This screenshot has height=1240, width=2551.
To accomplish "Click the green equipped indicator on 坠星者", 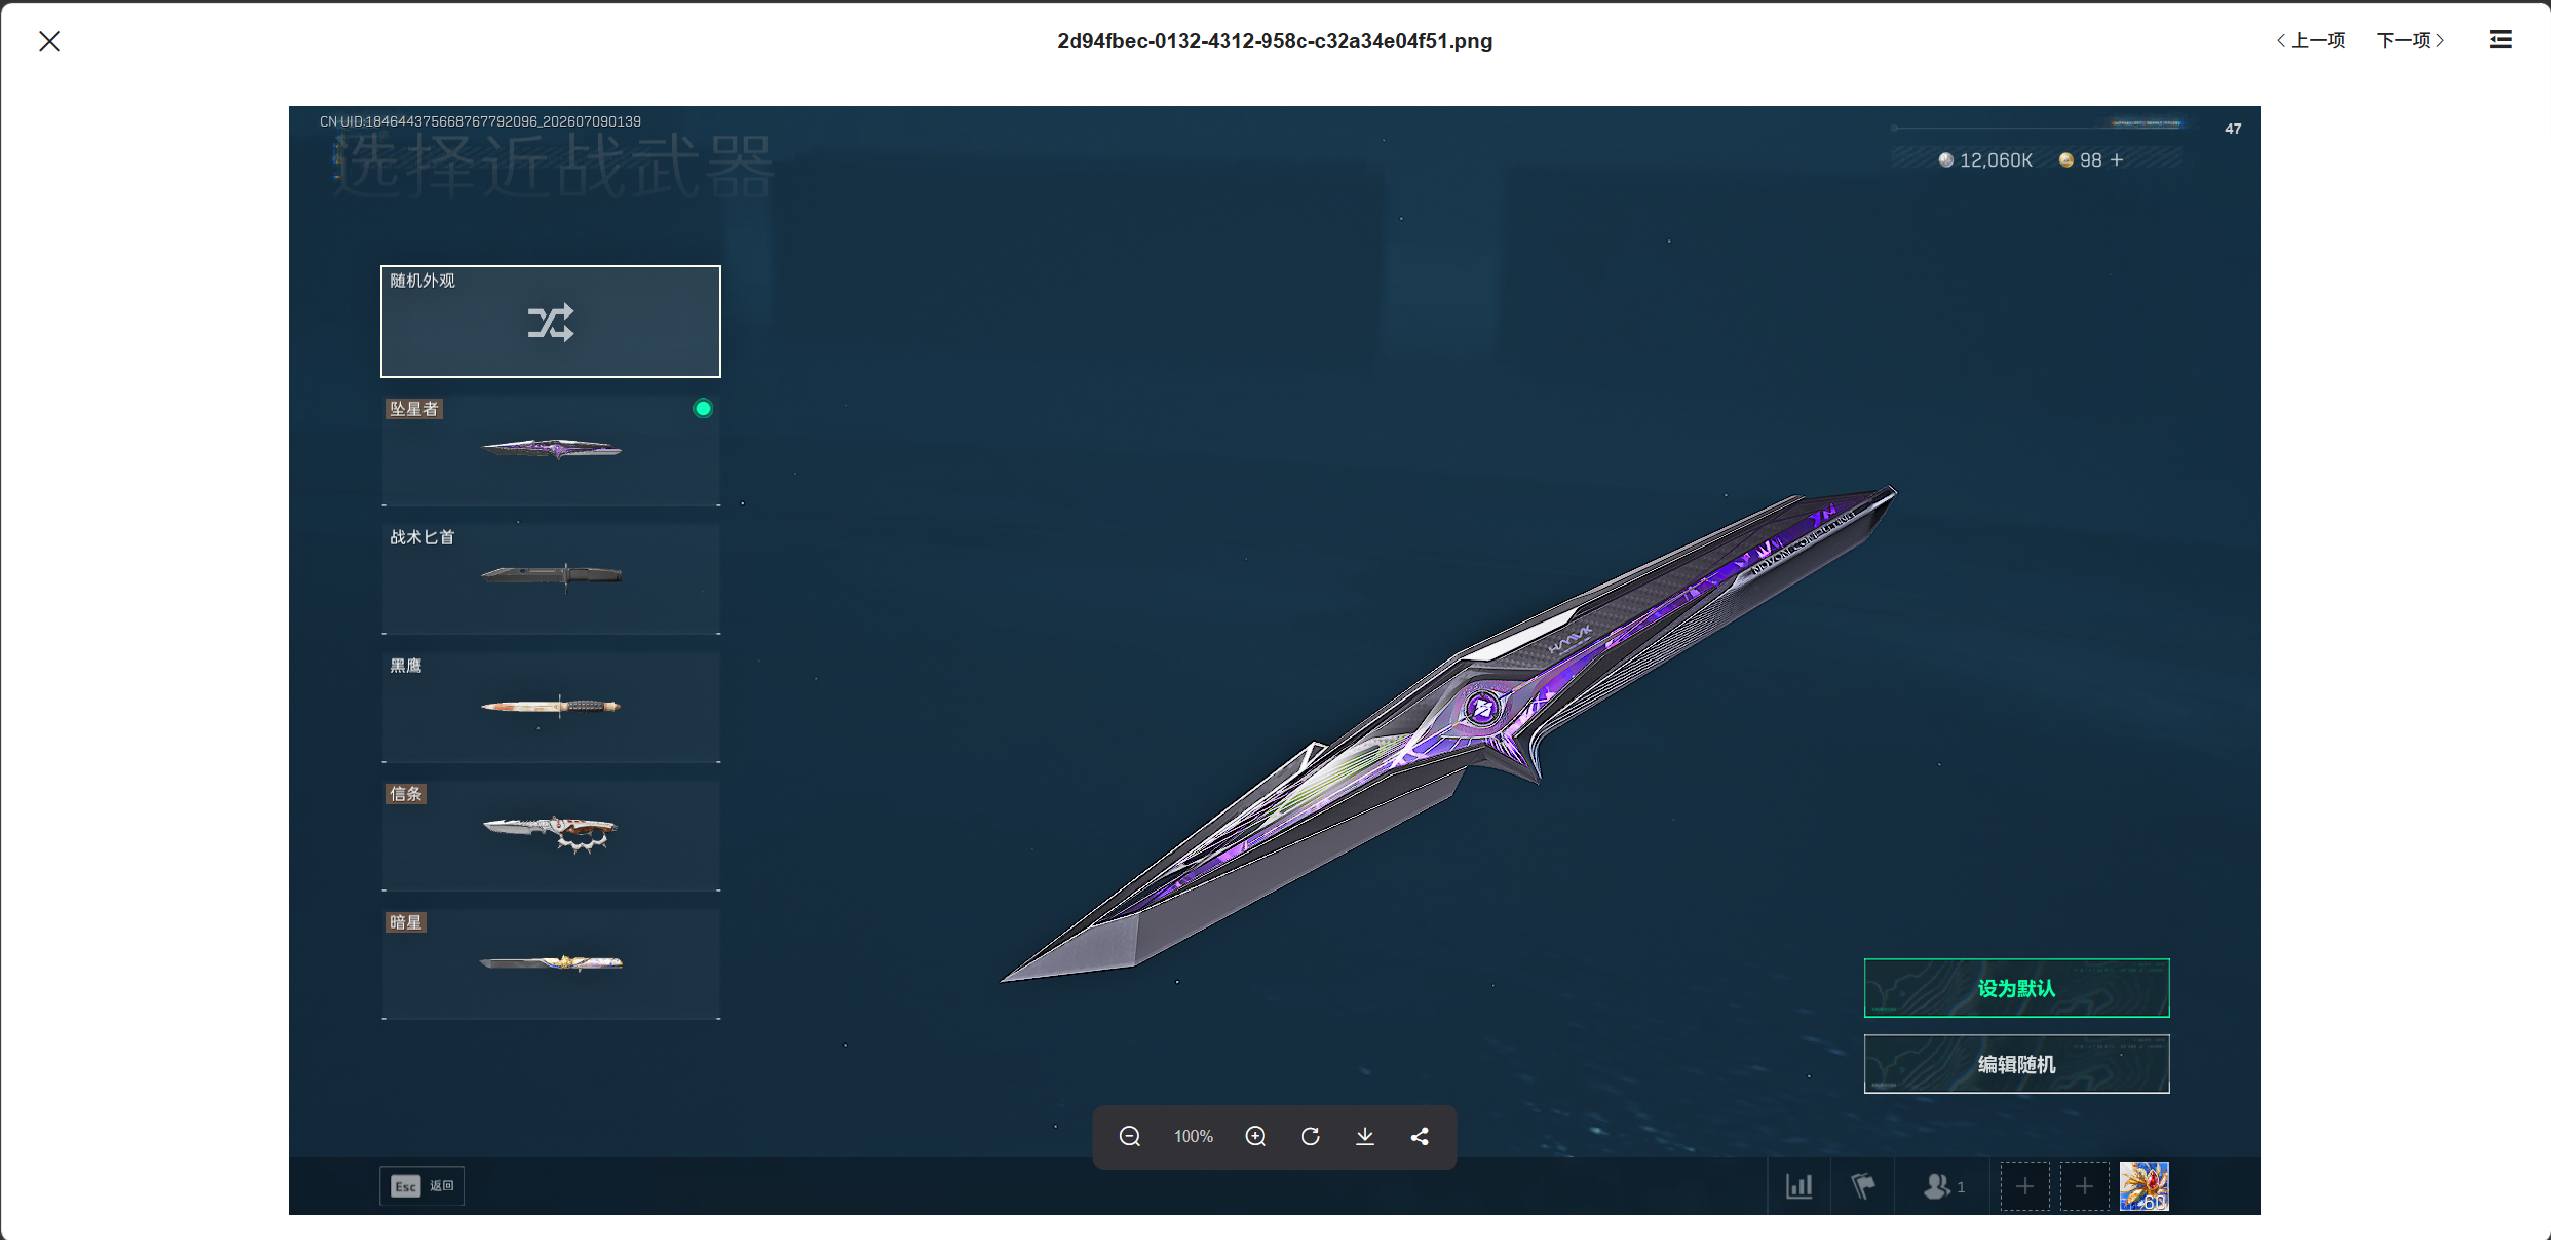I will pos(703,408).
